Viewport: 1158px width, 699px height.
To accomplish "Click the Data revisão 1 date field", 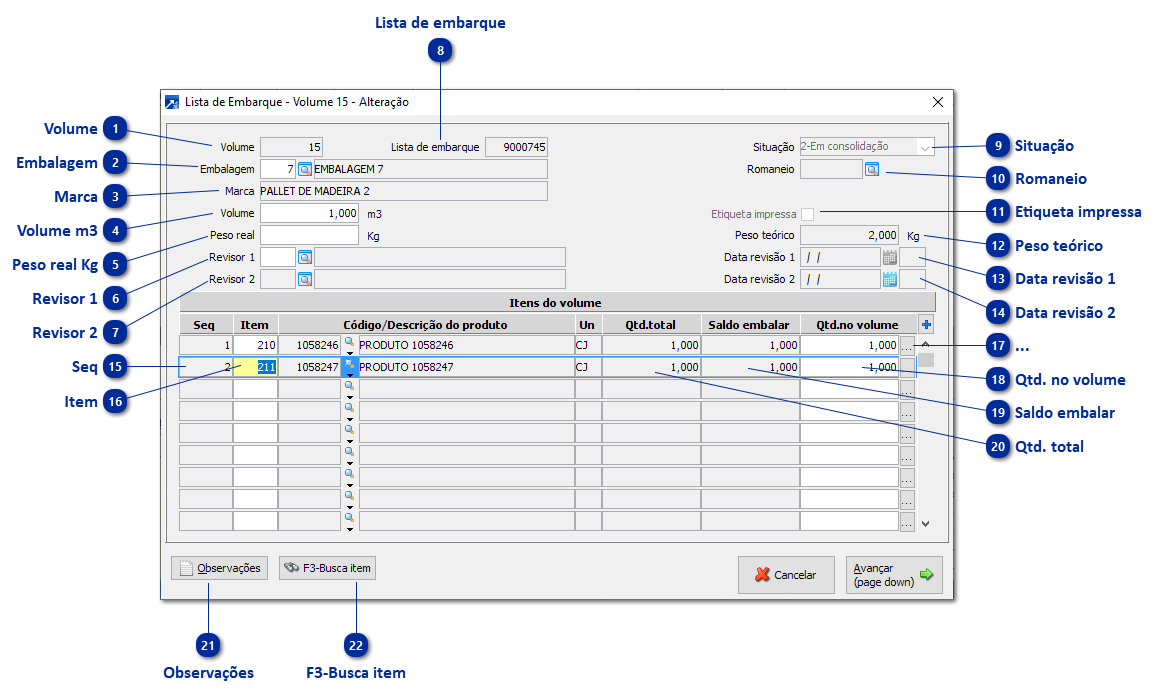I will coord(840,257).
